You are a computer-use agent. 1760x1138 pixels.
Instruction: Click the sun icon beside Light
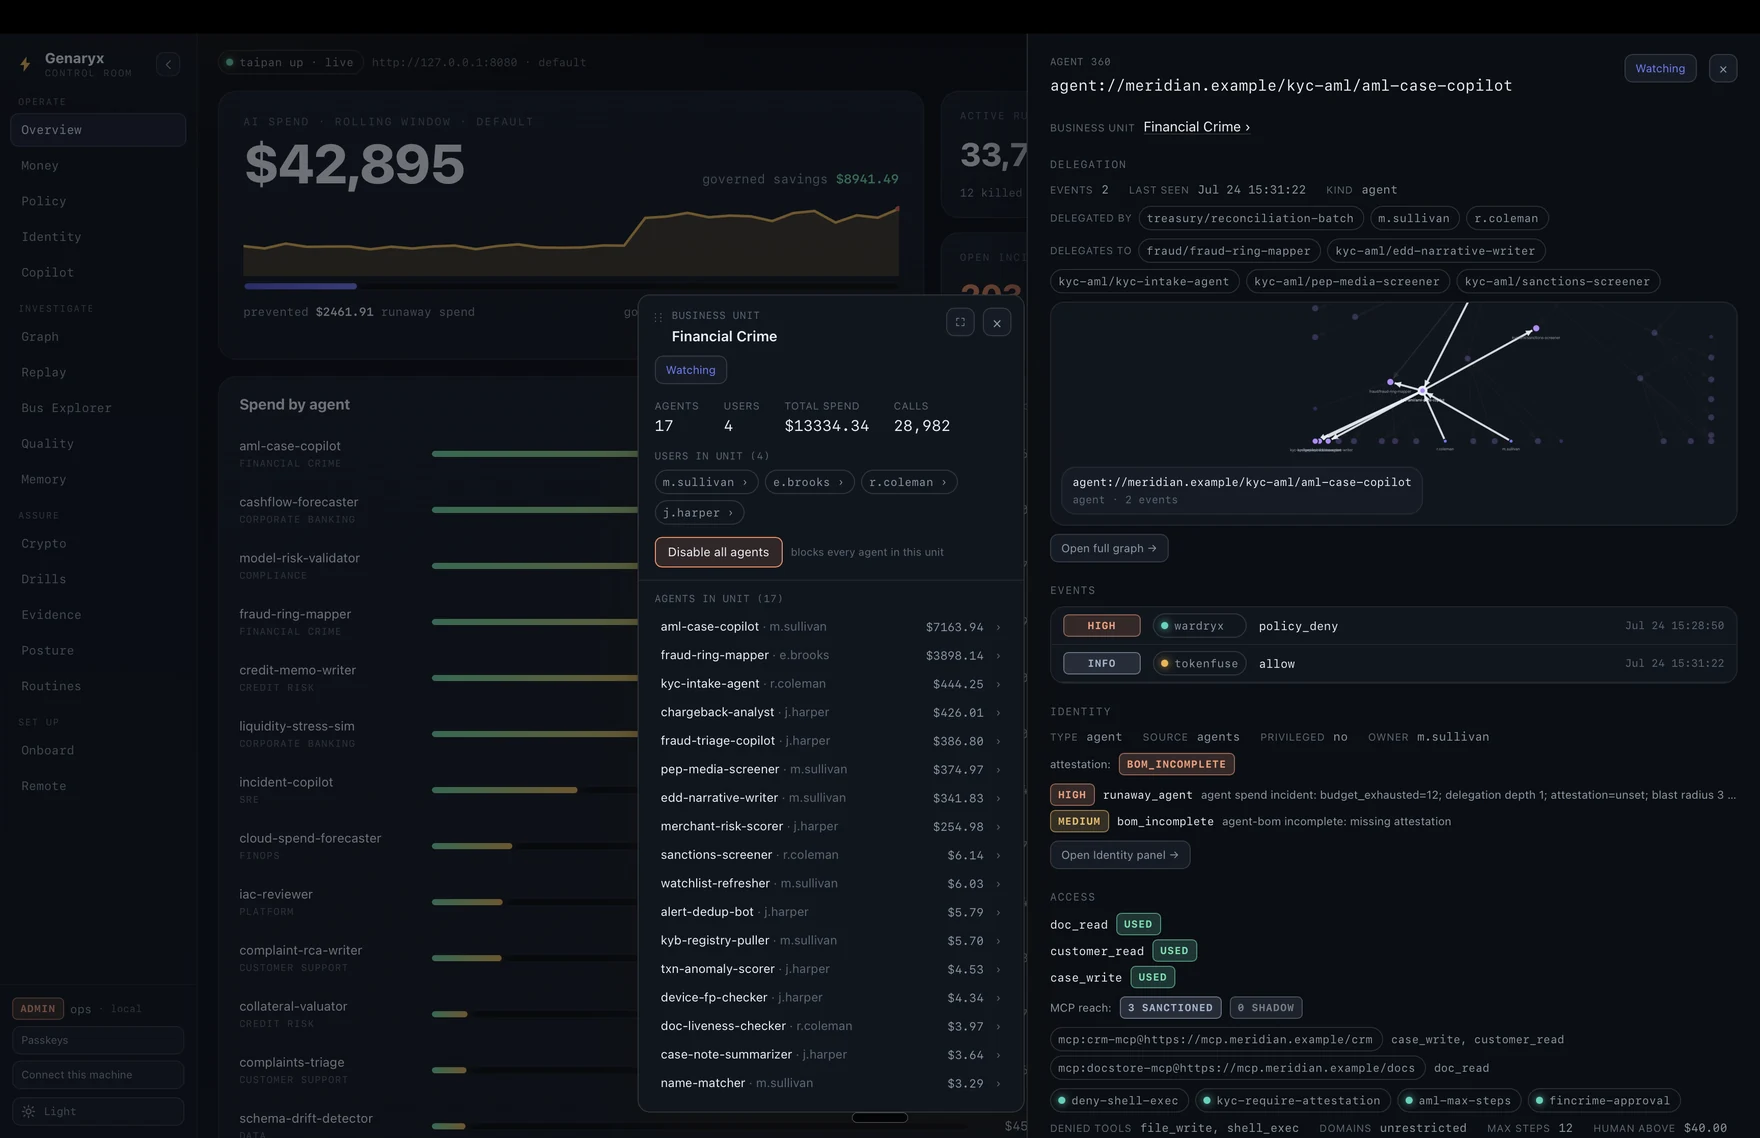[28, 1111]
